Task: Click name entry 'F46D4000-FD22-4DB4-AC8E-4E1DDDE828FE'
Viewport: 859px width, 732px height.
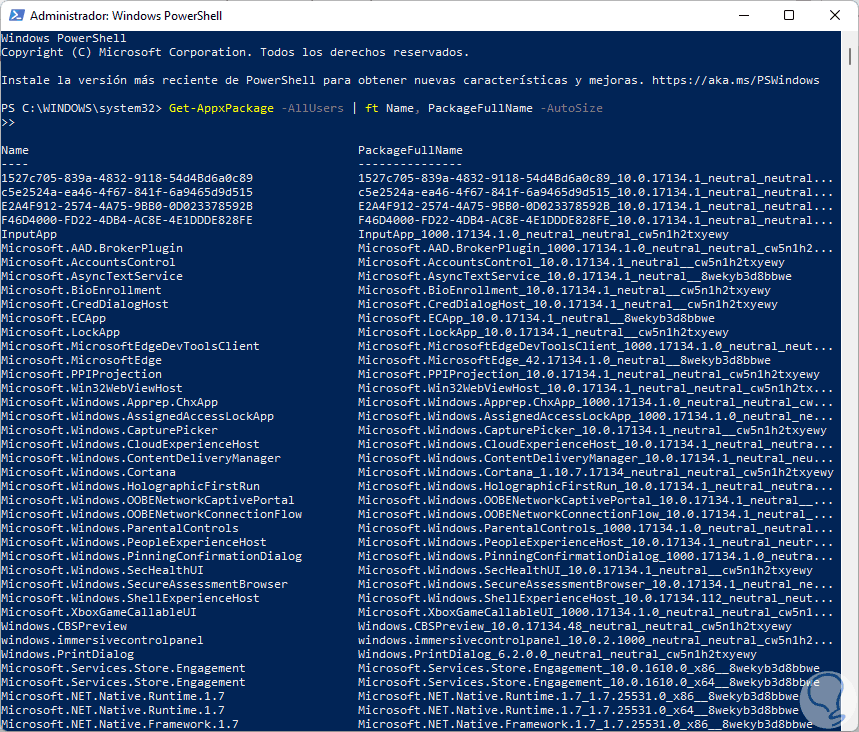Action: click(127, 220)
